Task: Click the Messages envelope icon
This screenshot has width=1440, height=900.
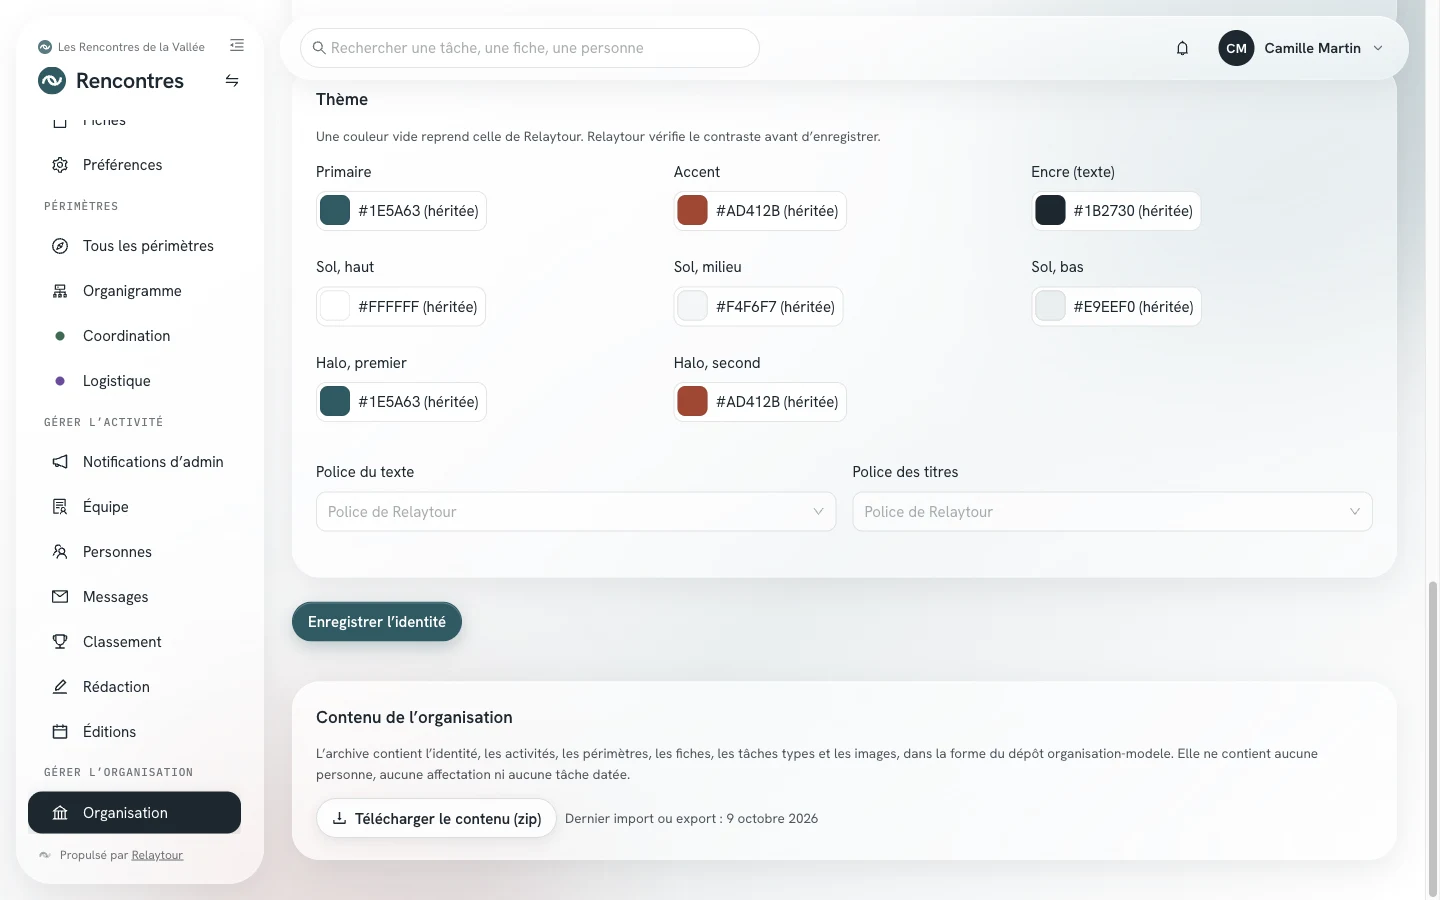Action: click(x=60, y=597)
